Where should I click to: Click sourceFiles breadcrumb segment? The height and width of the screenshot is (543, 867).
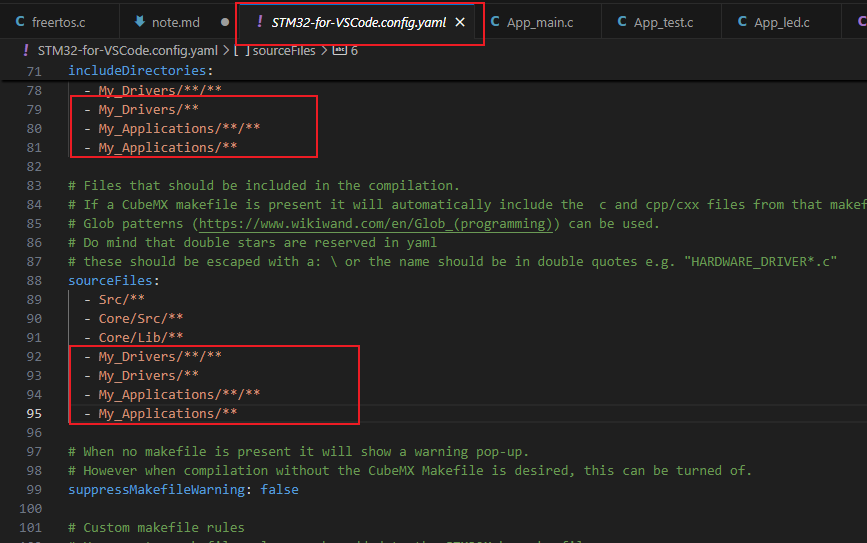tap(284, 50)
